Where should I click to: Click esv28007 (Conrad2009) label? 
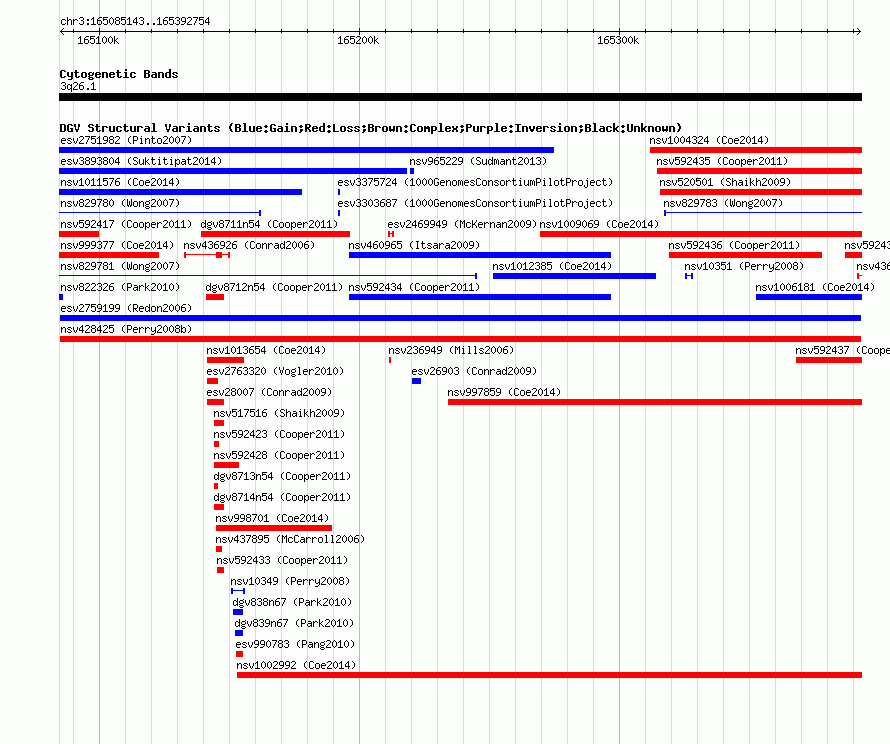(269, 392)
